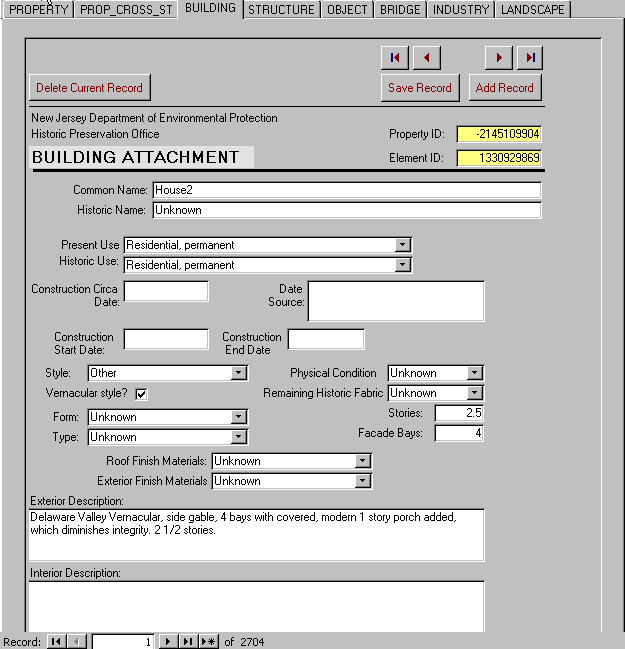Go to first record using top navigation arrow

[394, 58]
